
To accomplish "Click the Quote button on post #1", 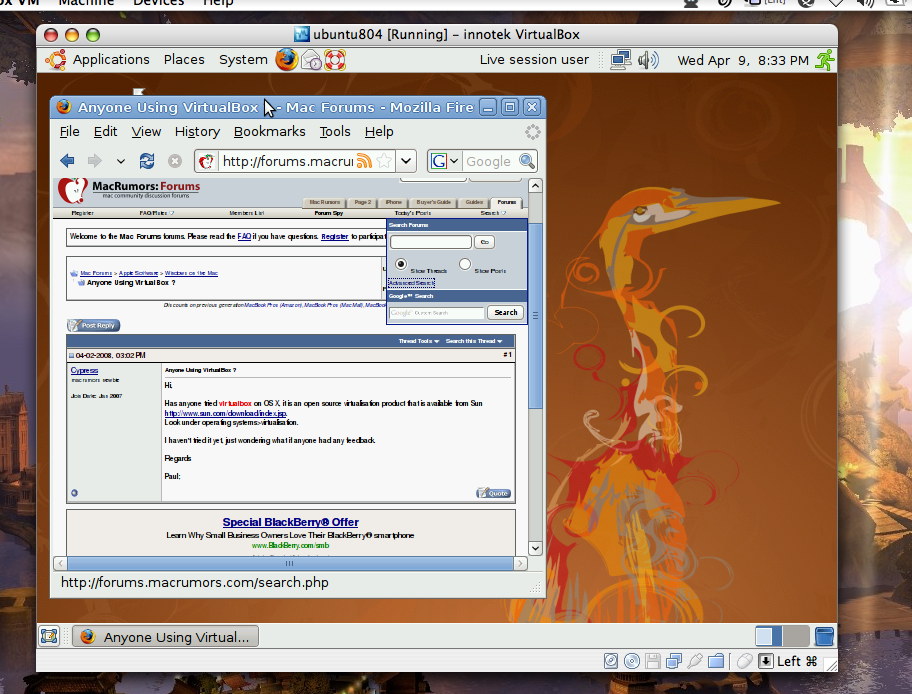I will tap(493, 493).
